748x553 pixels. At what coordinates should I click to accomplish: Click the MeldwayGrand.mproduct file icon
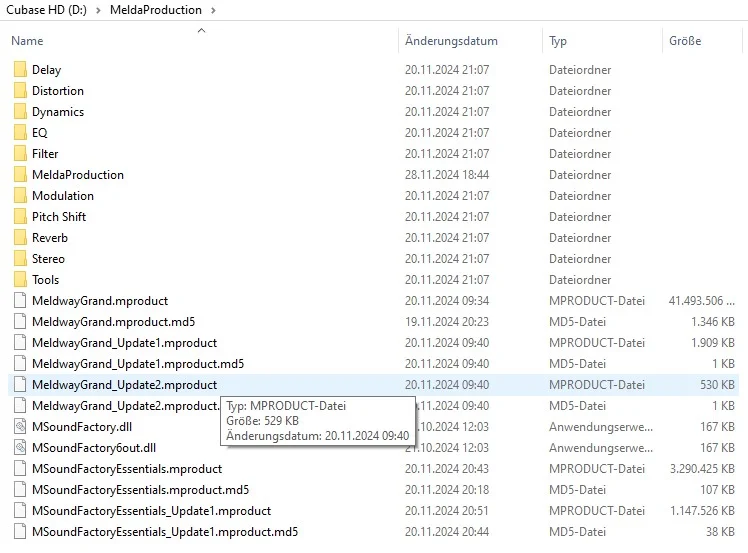tap(20, 301)
